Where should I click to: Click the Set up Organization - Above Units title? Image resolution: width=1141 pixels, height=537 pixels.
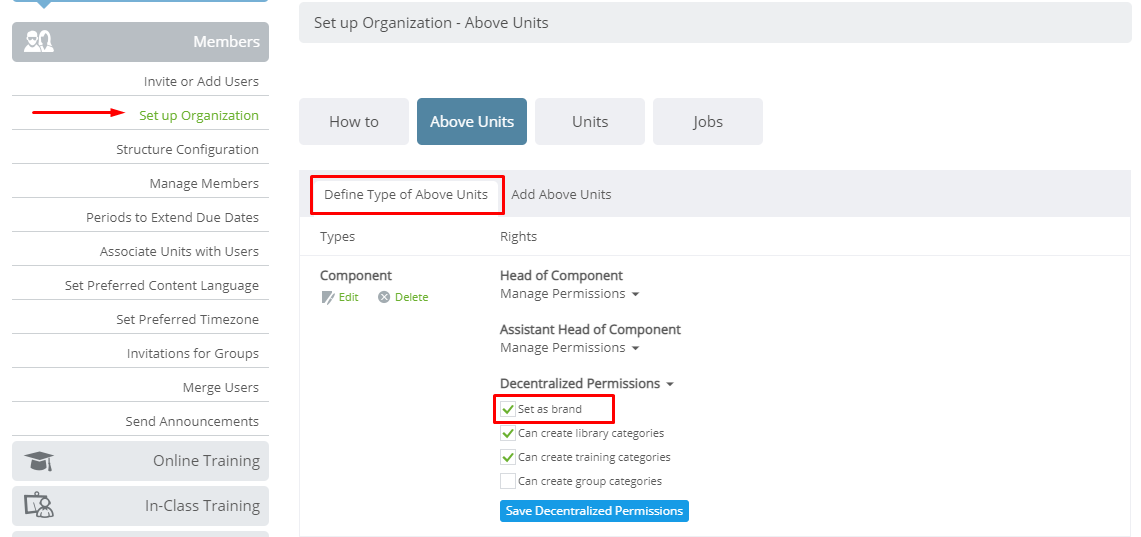pyautogui.click(x=431, y=23)
